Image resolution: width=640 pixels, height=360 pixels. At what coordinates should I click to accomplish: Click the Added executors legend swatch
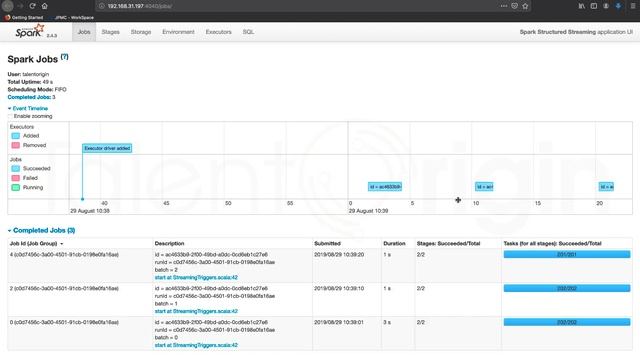coord(16,136)
